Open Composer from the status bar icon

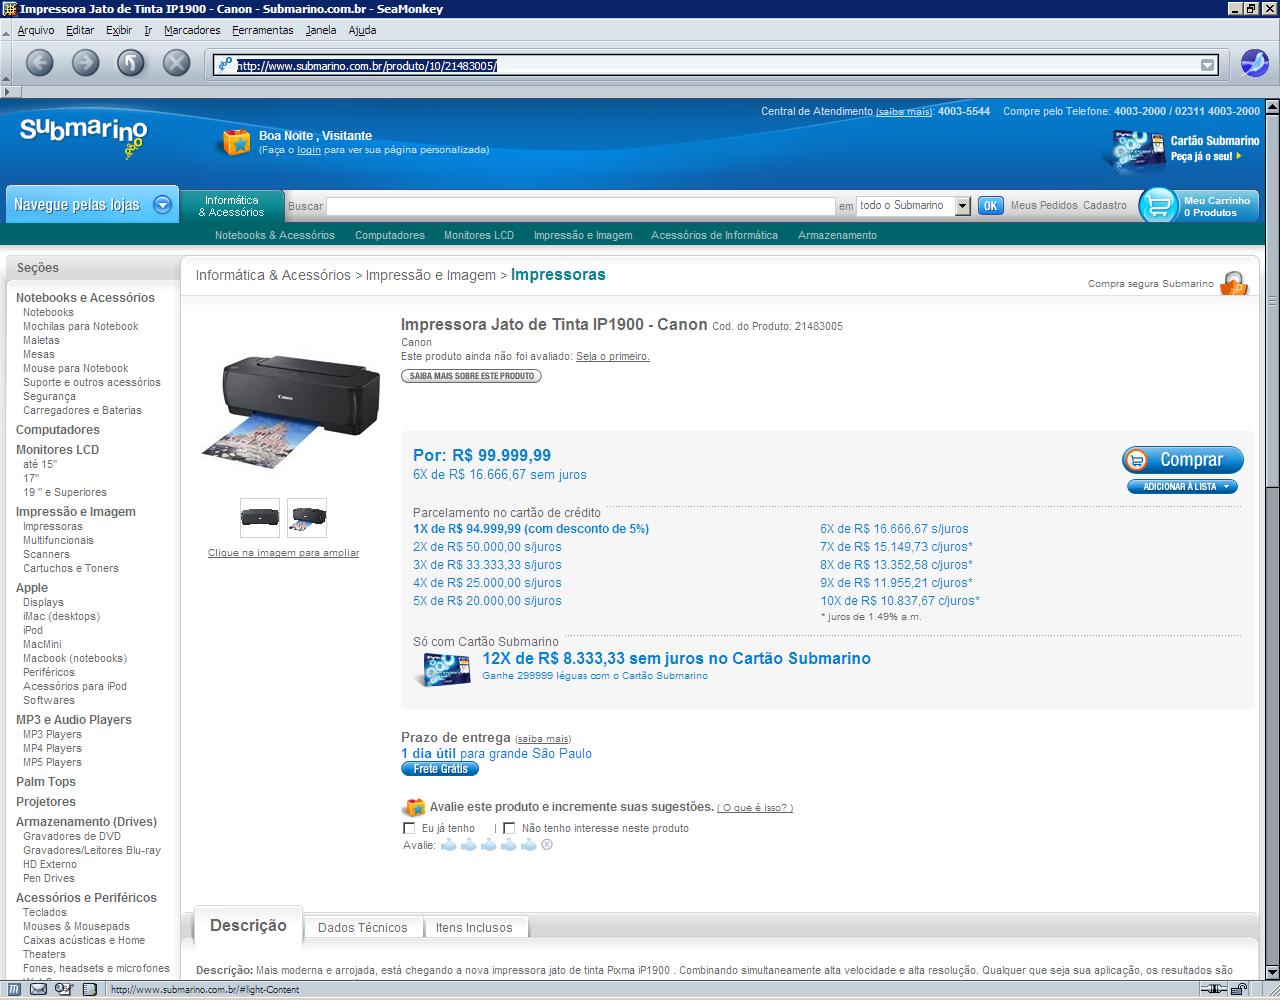65,990
